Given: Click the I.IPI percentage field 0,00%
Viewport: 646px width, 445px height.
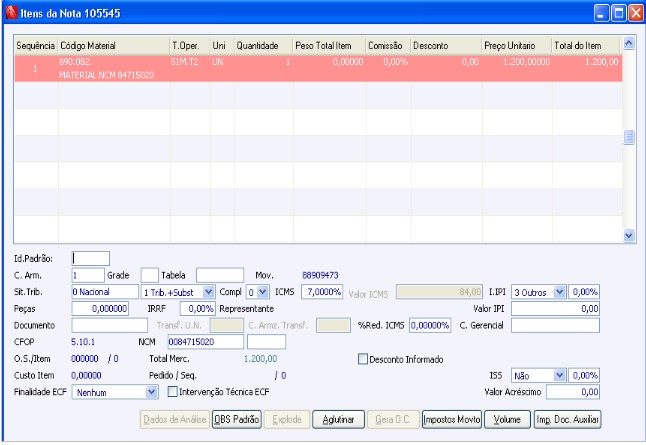Looking at the screenshot, I should click(x=584, y=292).
